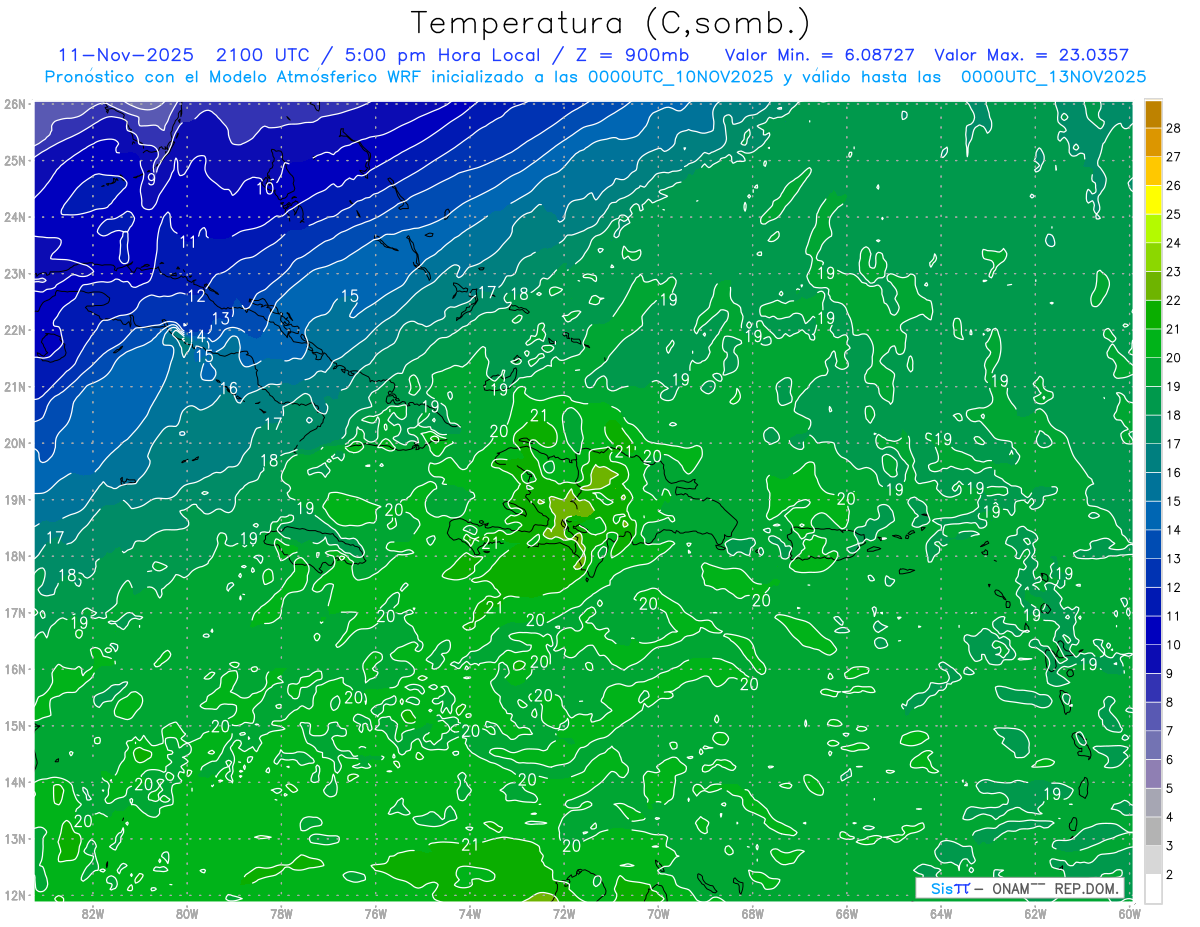Image resolution: width=1200 pixels, height=927 pixels.
Task: Click the longitude axis label "60W"
Action: (x=1129, y=913)
